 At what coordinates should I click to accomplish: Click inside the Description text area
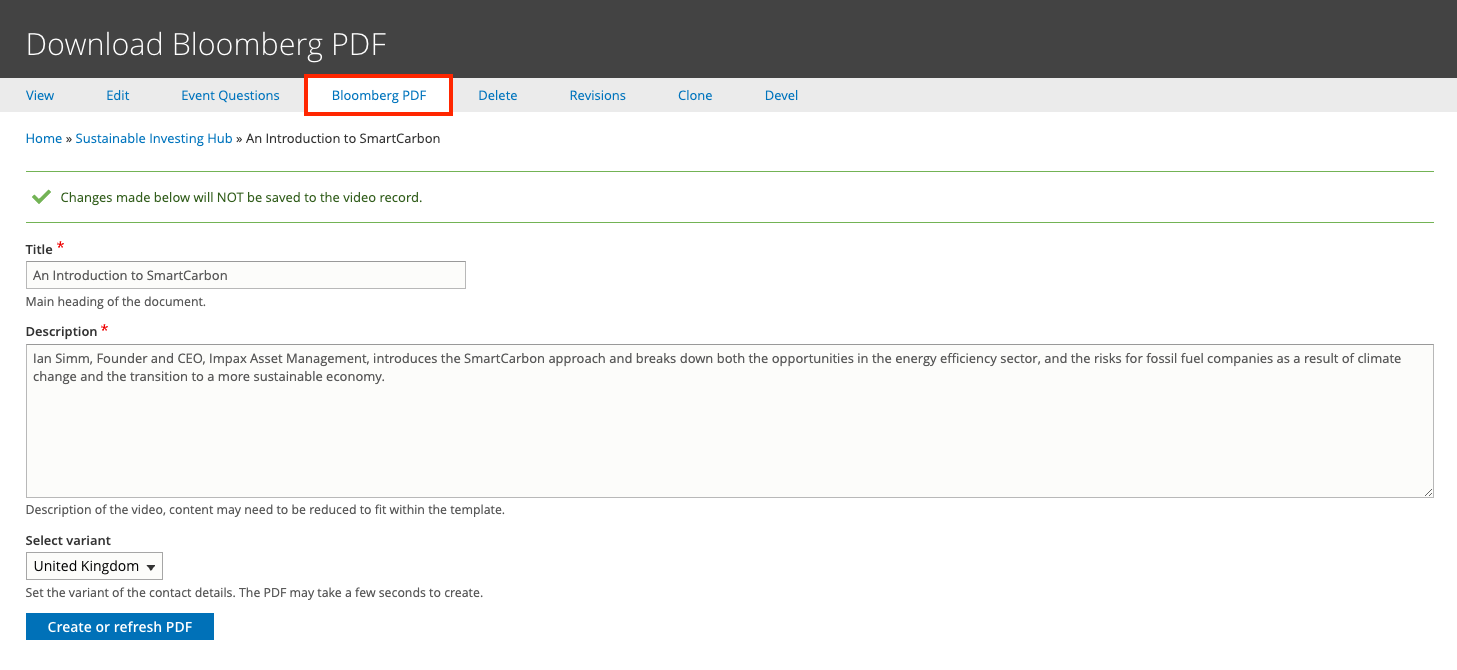pyautogui.click(x=730, y=421)
